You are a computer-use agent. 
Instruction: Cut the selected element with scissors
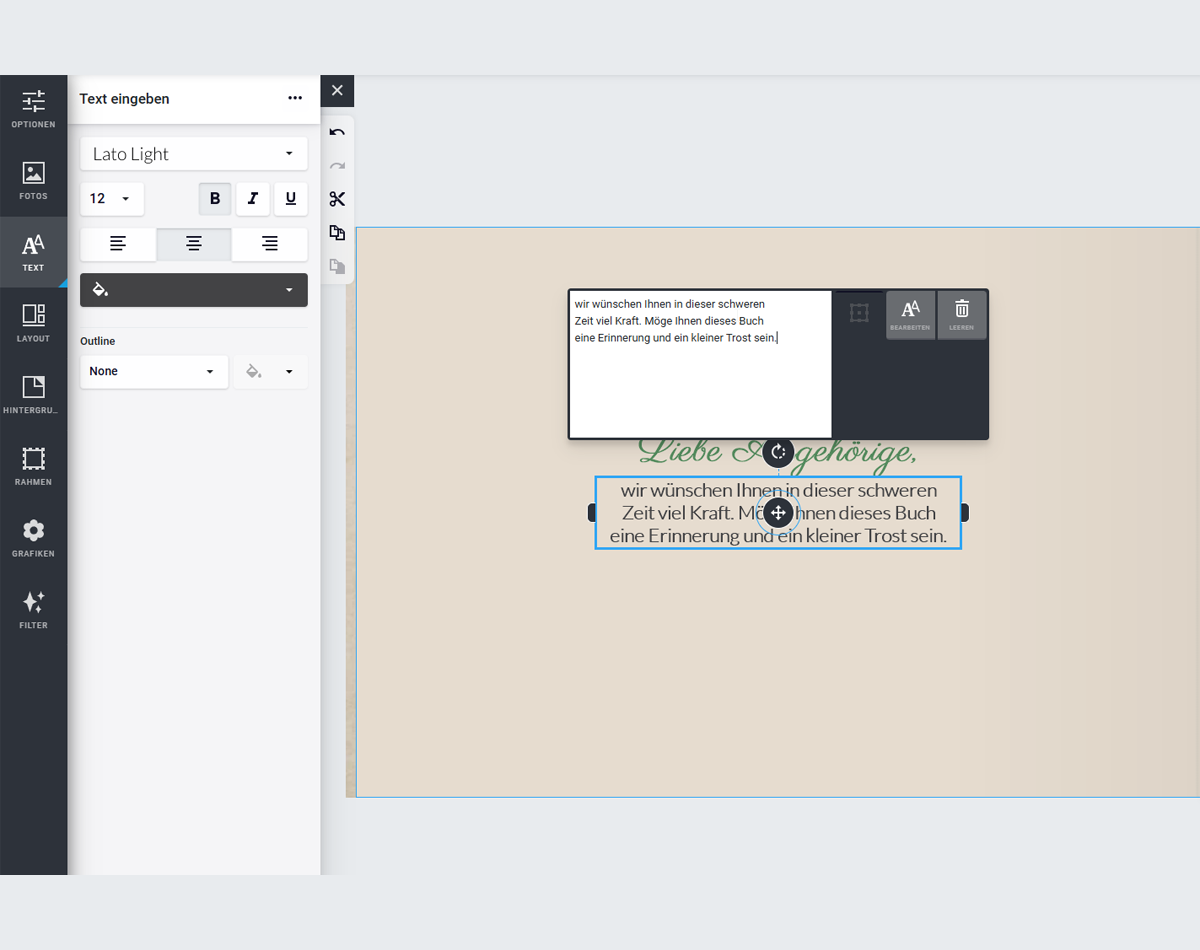(337, 199)
